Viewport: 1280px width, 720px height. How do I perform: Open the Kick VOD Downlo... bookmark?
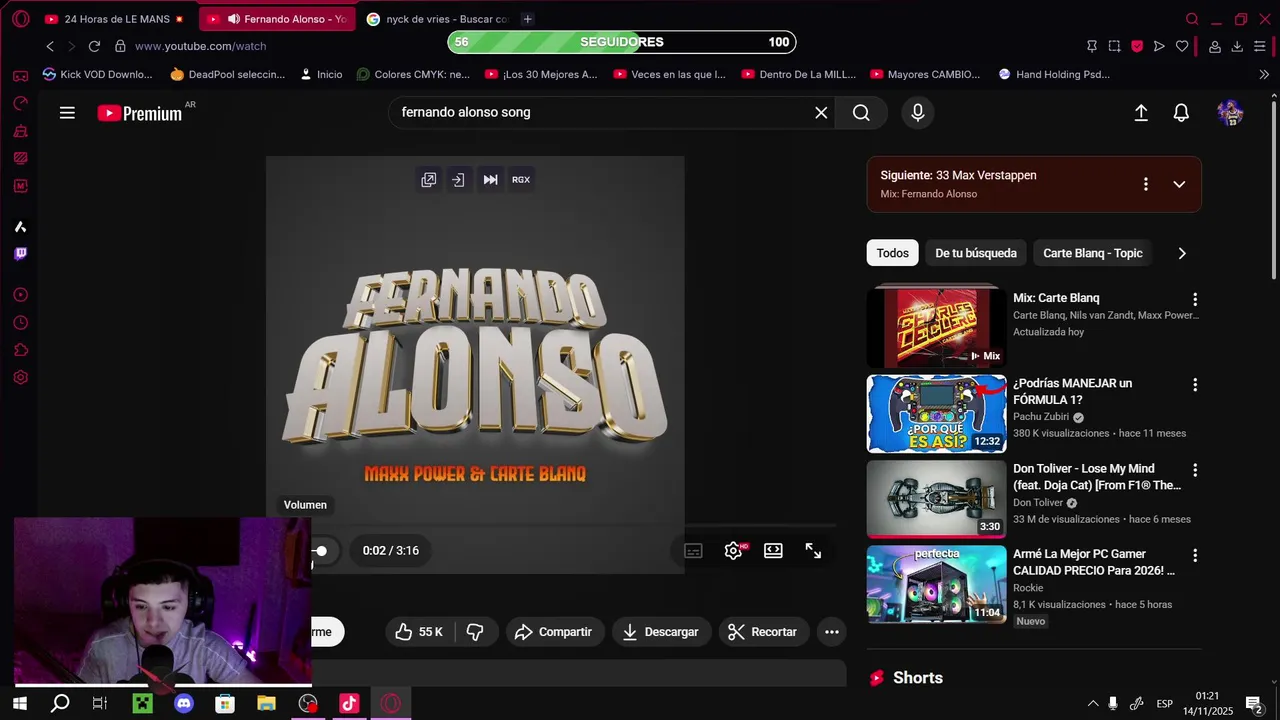coord(97,74)
